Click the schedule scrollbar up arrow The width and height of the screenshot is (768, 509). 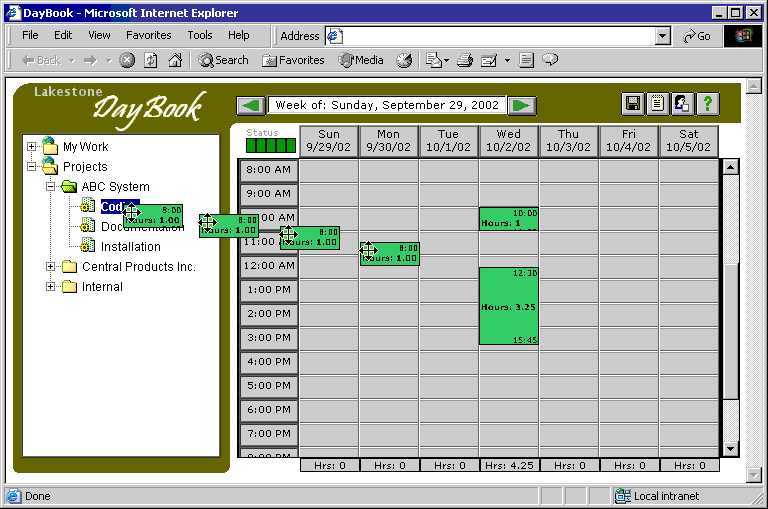[x=730, y=167]
